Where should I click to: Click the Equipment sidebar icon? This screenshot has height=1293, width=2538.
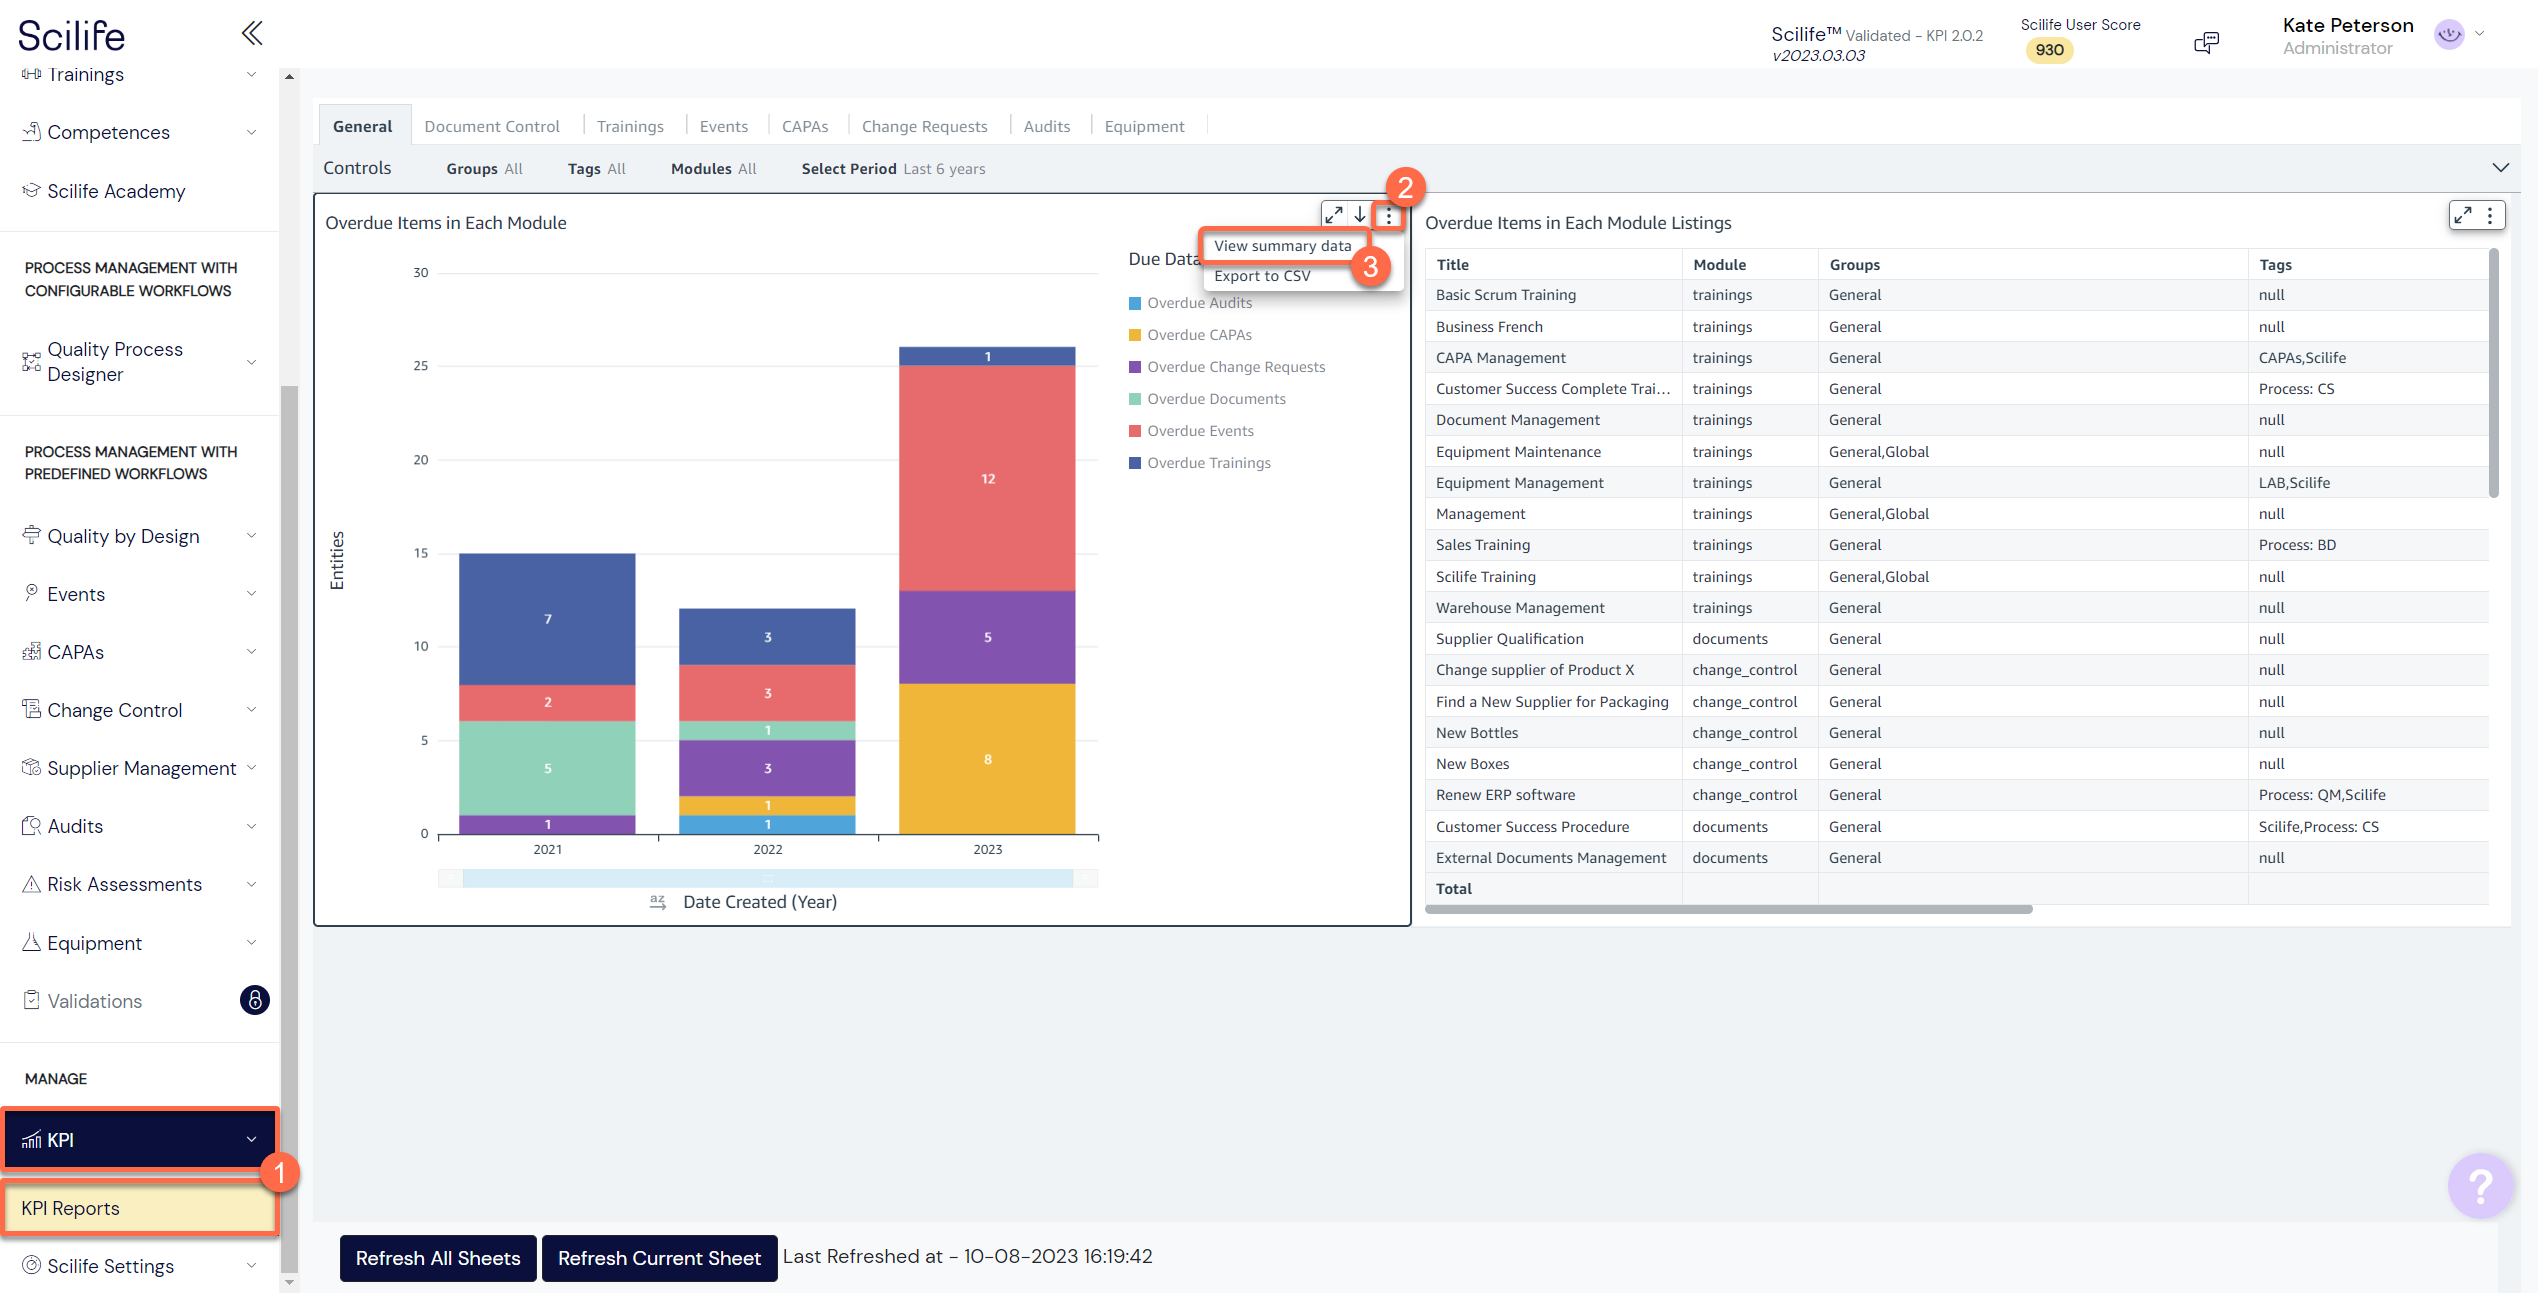32,942
